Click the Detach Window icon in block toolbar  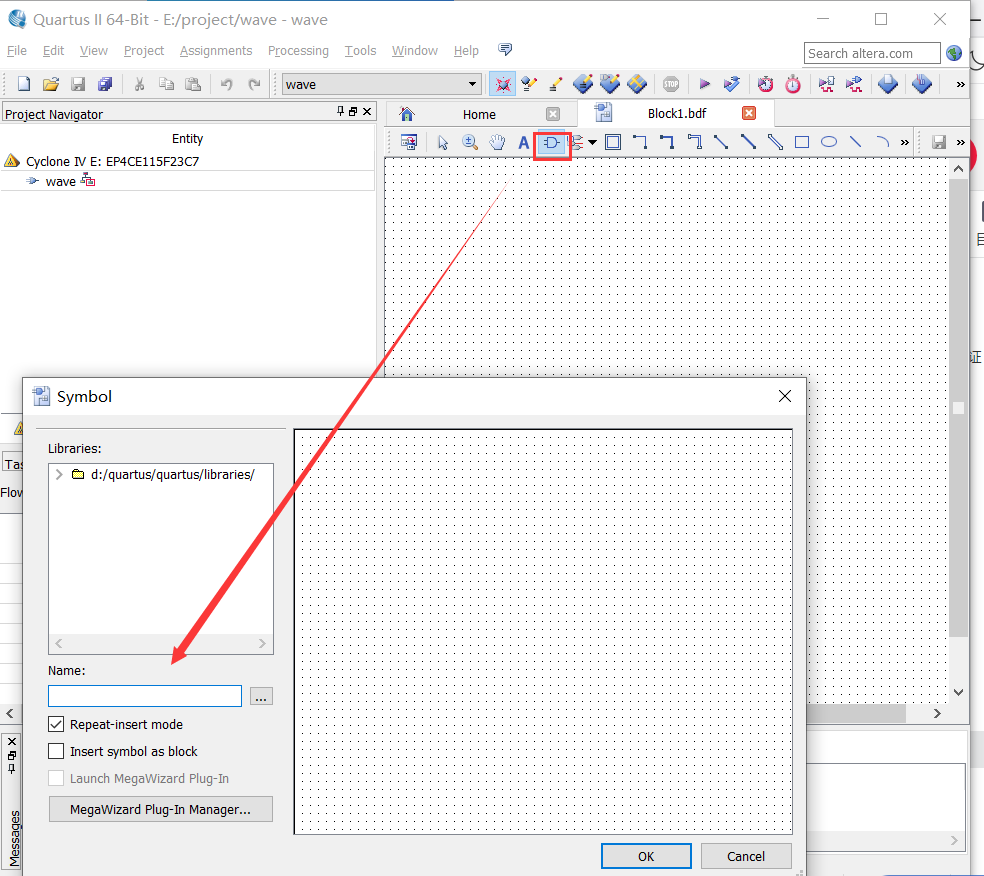pos(409,142)
